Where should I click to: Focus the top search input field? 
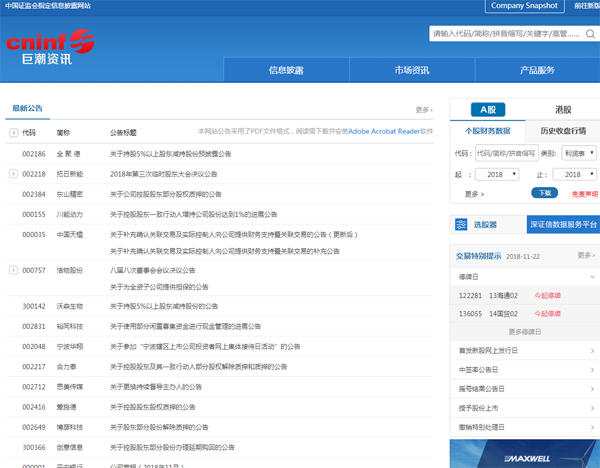point(506,34)
